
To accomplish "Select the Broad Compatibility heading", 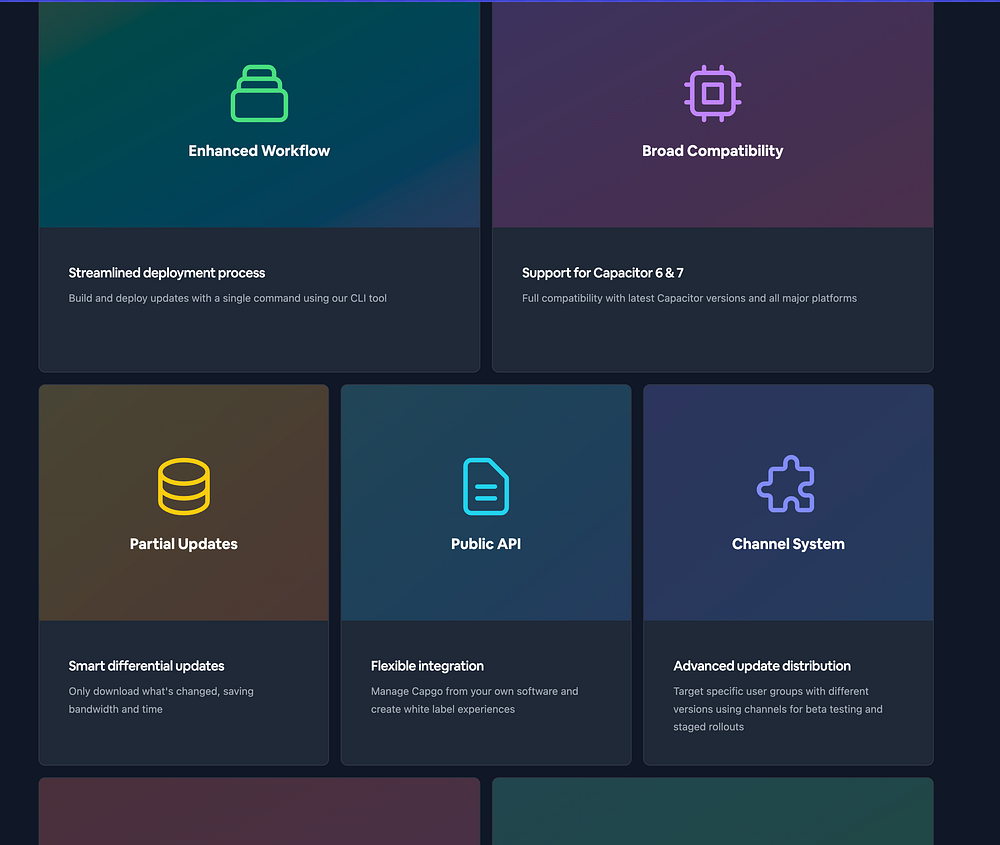I will pyautogui.click(x=712, y=151).
